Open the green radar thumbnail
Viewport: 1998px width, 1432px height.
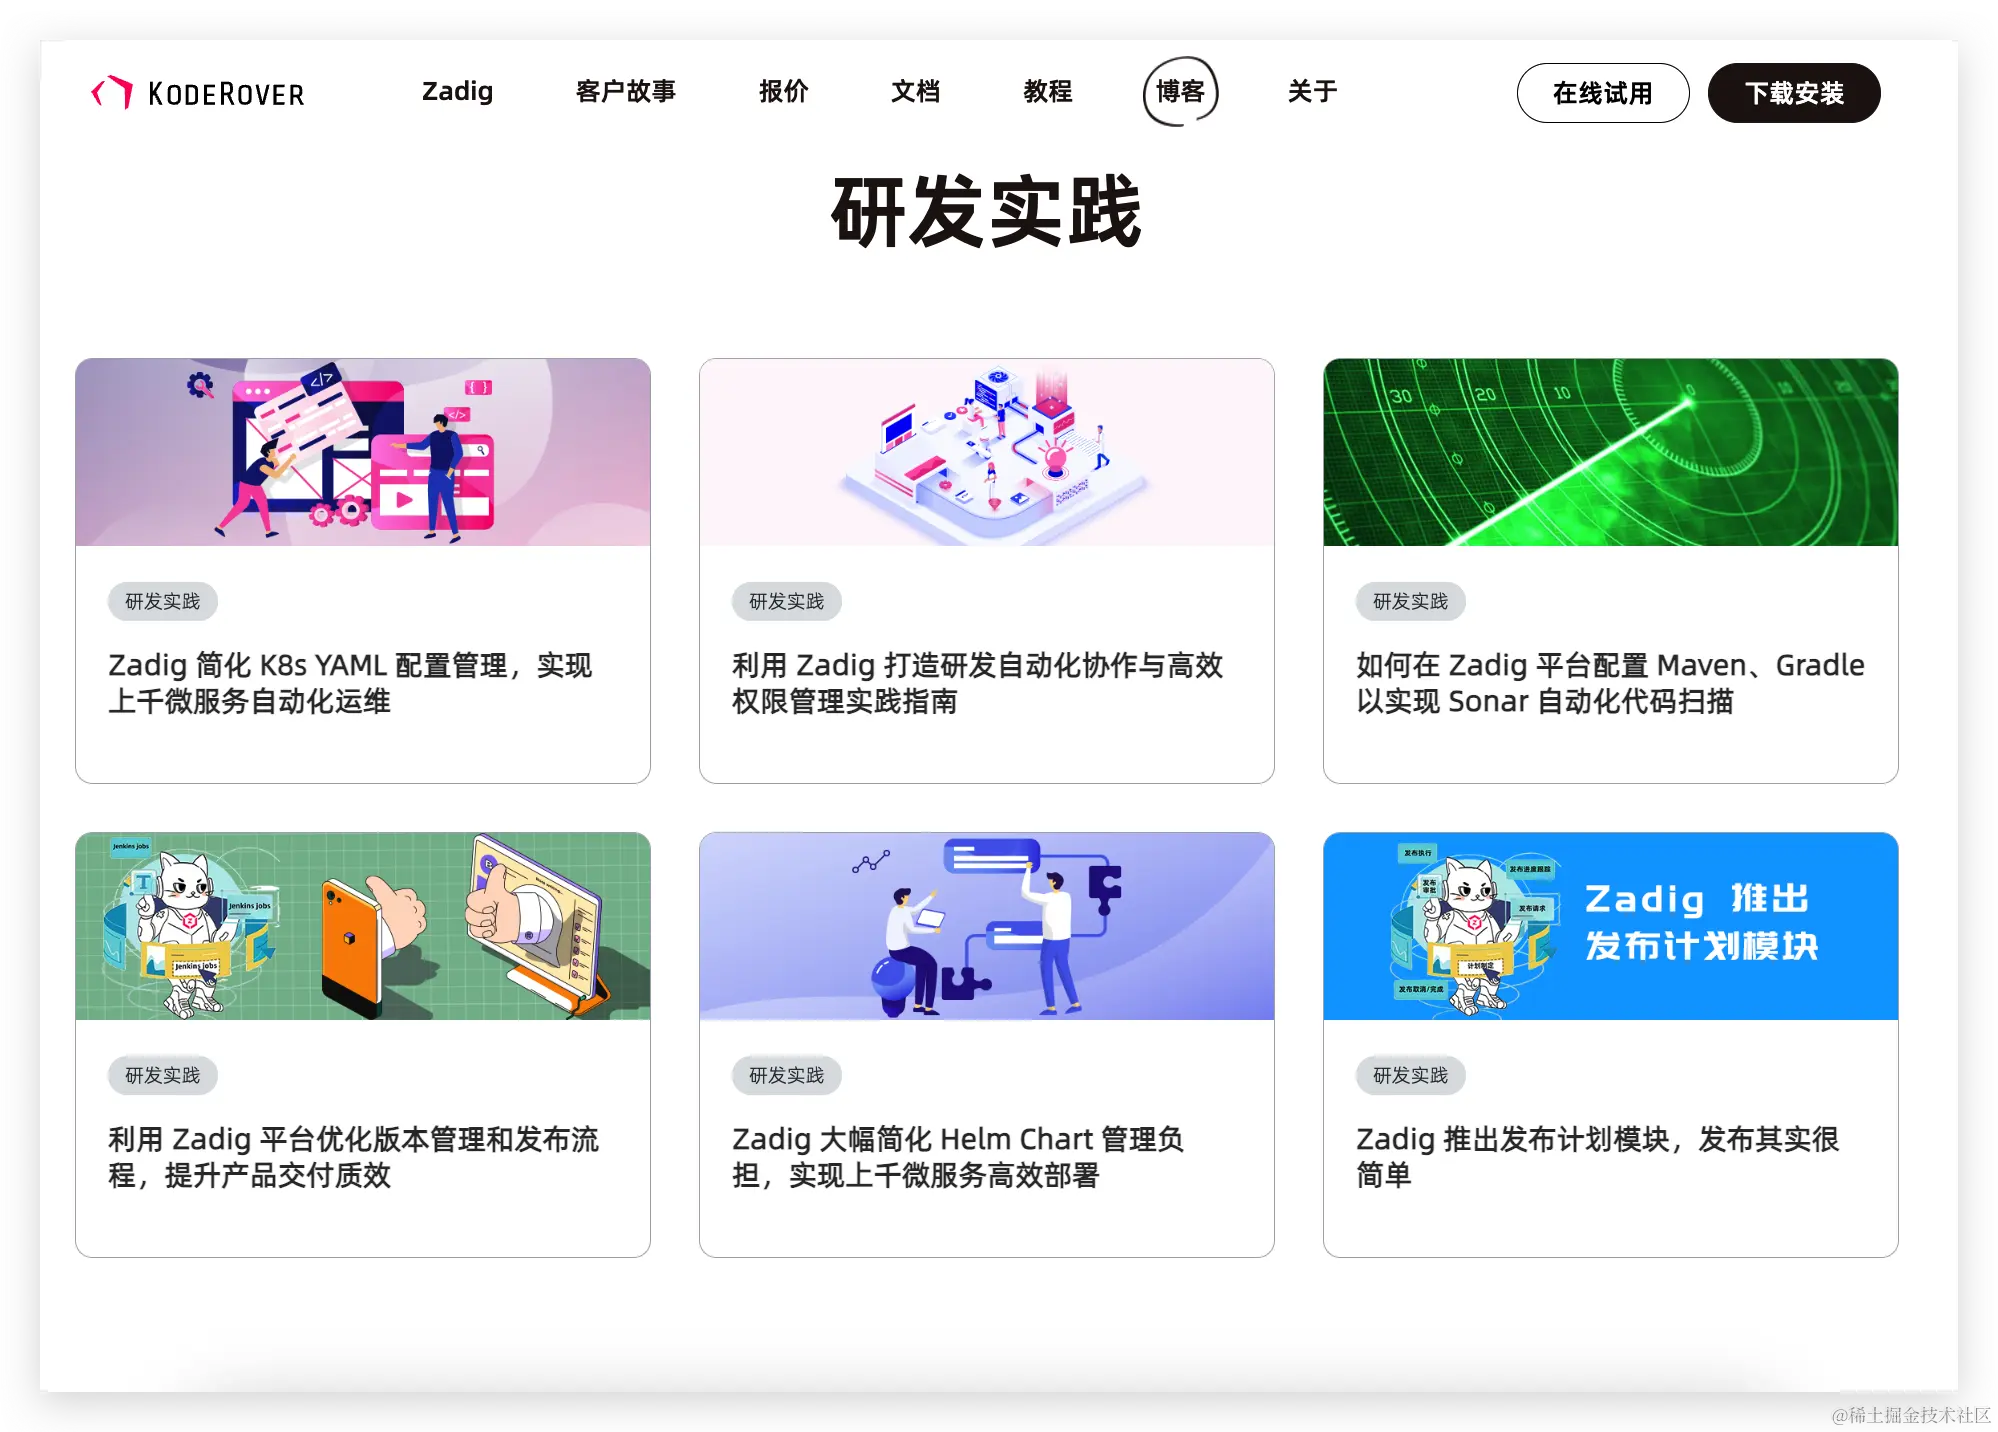[1611, 452]
